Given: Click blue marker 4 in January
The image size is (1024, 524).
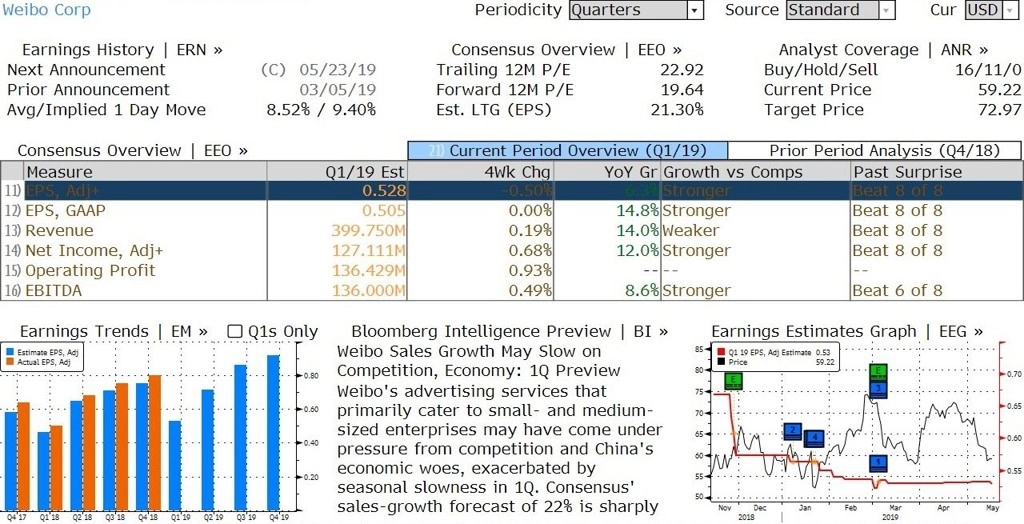Looking at the screenshot, I should [814, 438].
